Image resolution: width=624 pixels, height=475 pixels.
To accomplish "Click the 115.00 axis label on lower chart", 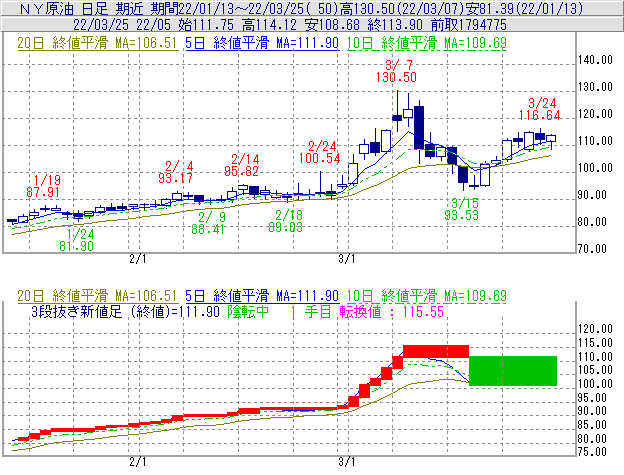I will tap(595, 343).
